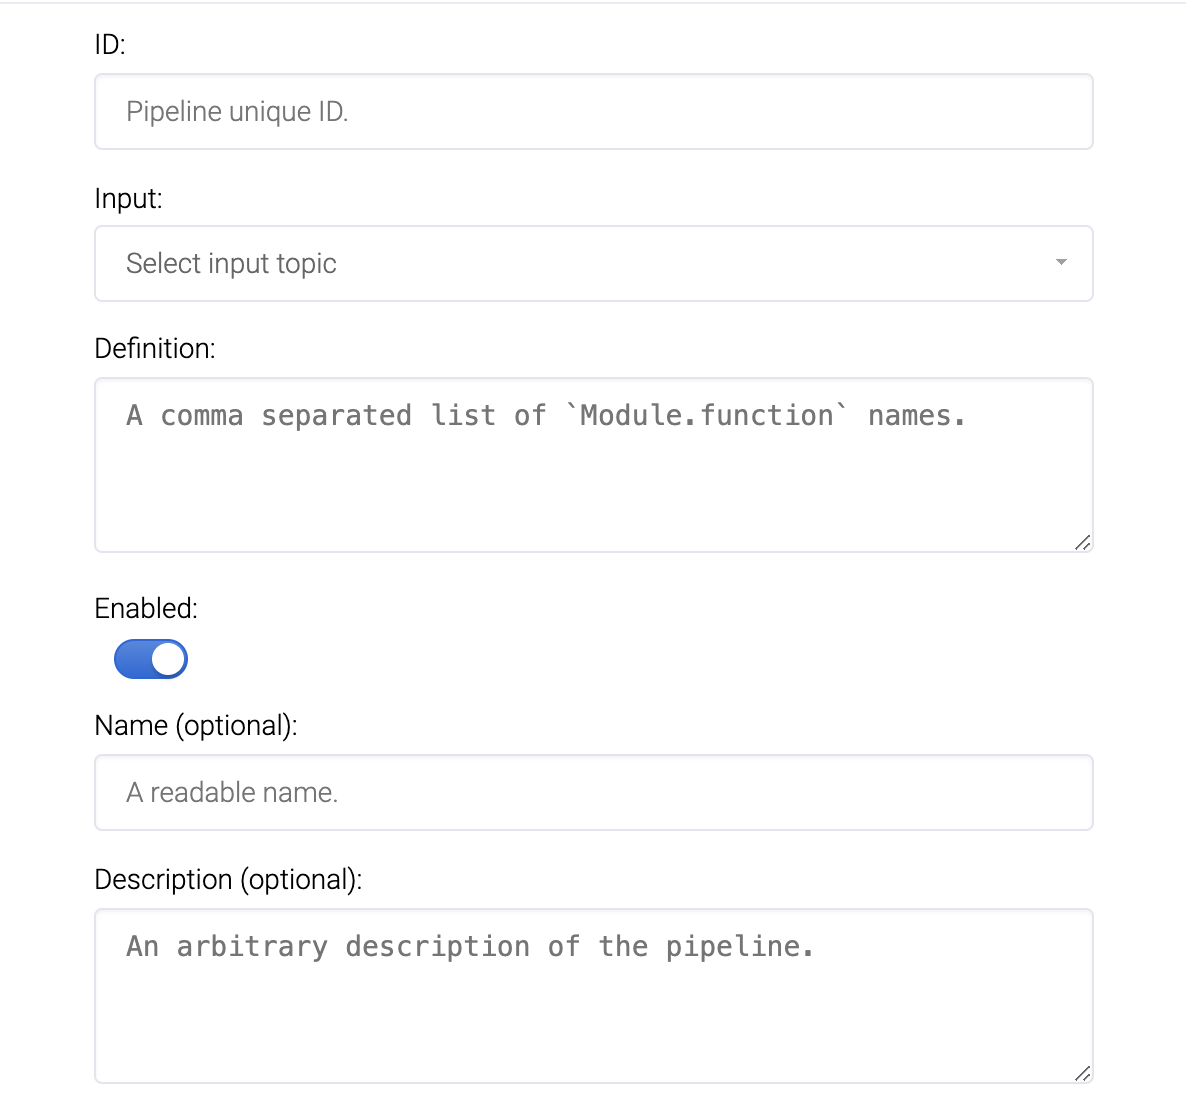Viewport: 1186px width, 1104px height.
Task: Click the "ID:" field label
Action: tap(110, 45)
